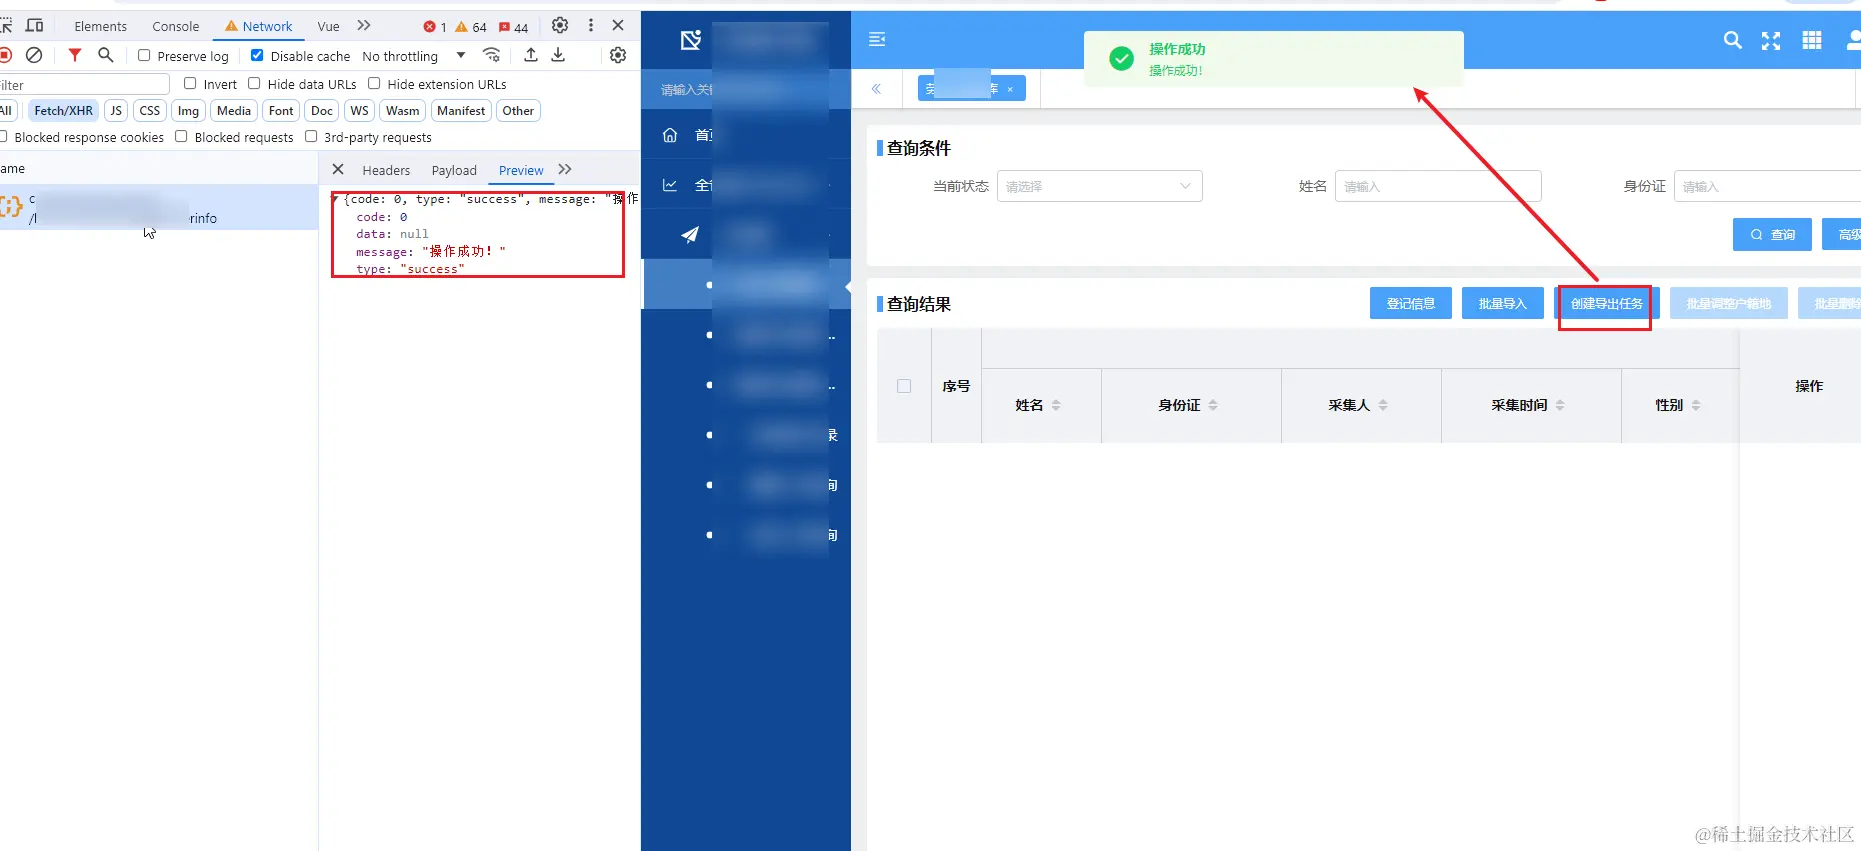Click the paper plane sidebar icon
The width and height of the screenshot is (1861, 851).
[690, 234]
